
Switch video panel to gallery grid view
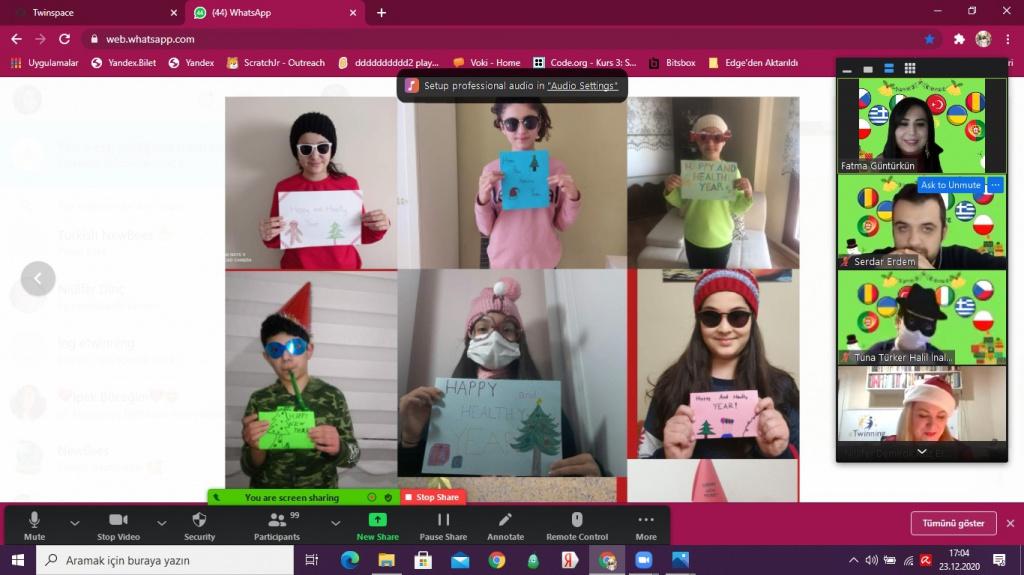tap(909, 68)
